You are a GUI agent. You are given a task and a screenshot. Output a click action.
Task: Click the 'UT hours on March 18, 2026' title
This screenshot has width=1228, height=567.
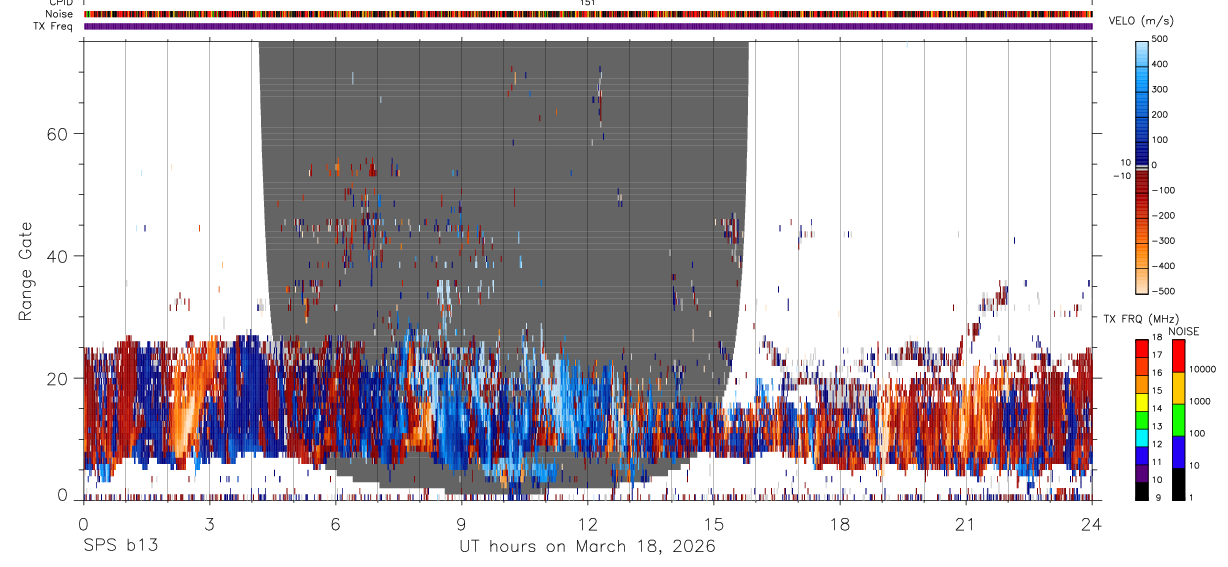pyautogui.click(x=587, y=547)
